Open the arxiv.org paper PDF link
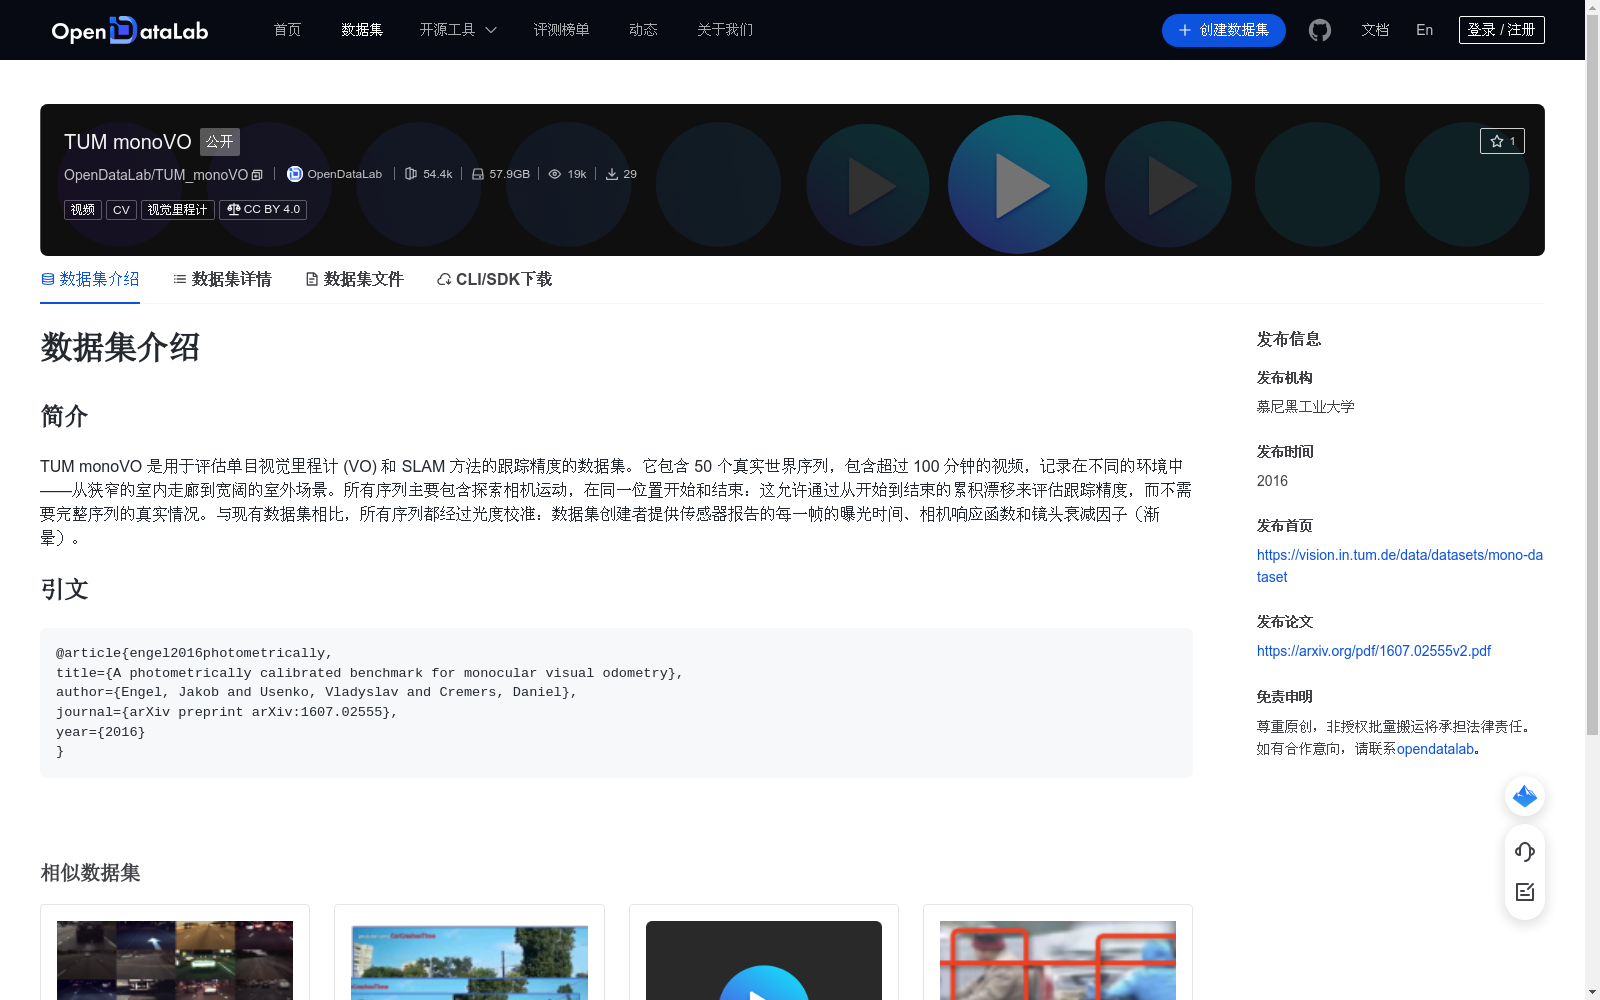Image resolution: width=1600 pixels, height=1000 pixels. [x=1374, y=651]
